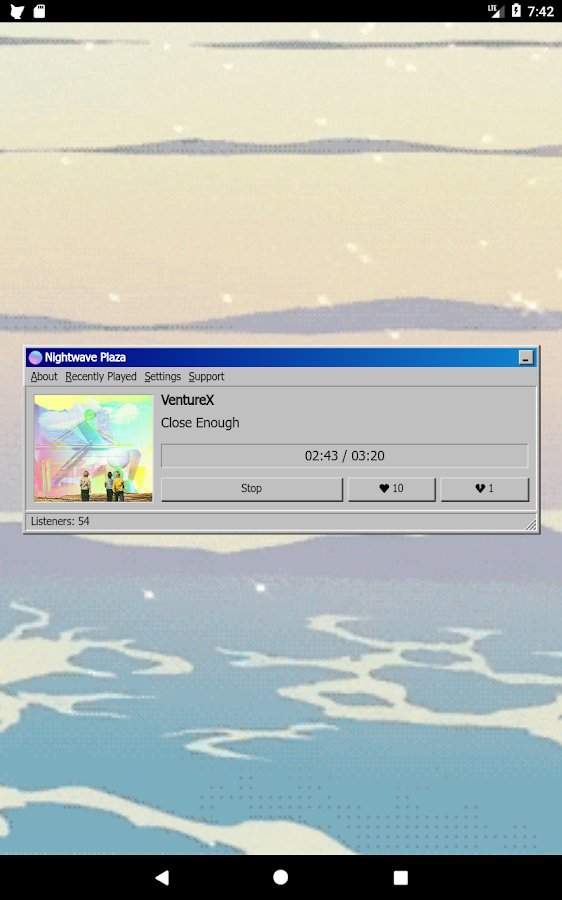
Task: Open the About menu
Action: (44, 377)
